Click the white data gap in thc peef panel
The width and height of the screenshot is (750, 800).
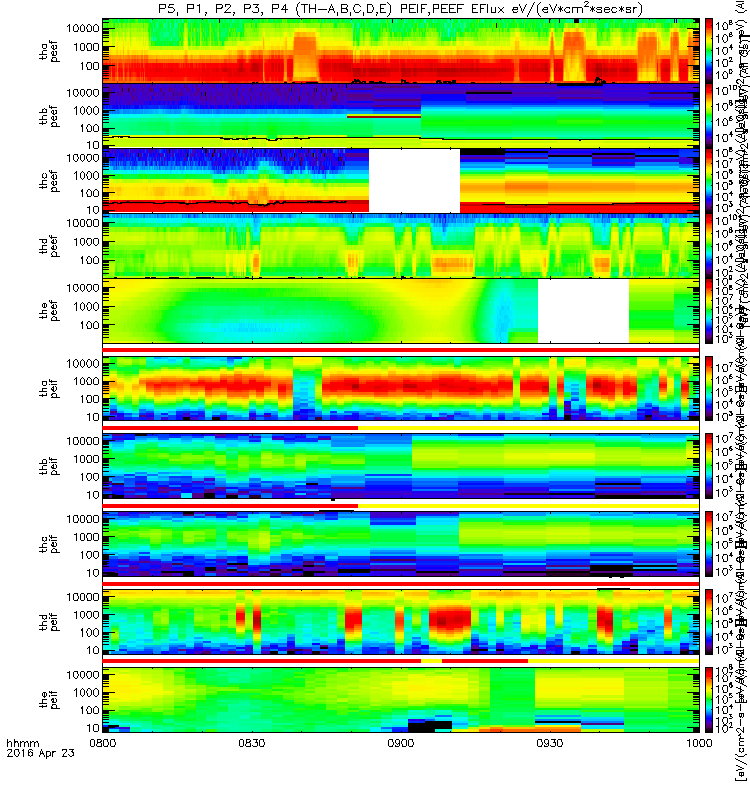pyautogui.click(x=414, y=181)
